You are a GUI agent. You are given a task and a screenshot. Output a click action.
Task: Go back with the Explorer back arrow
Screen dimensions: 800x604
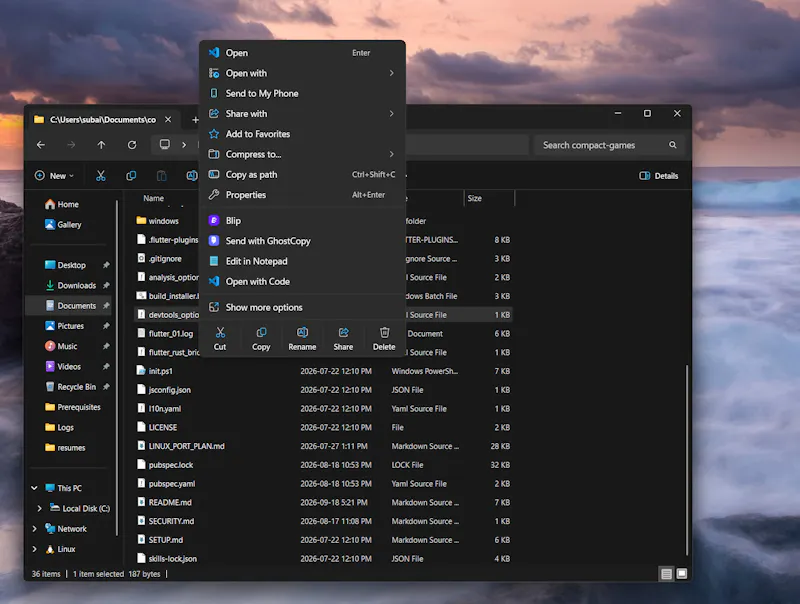(x=41, y=145)
